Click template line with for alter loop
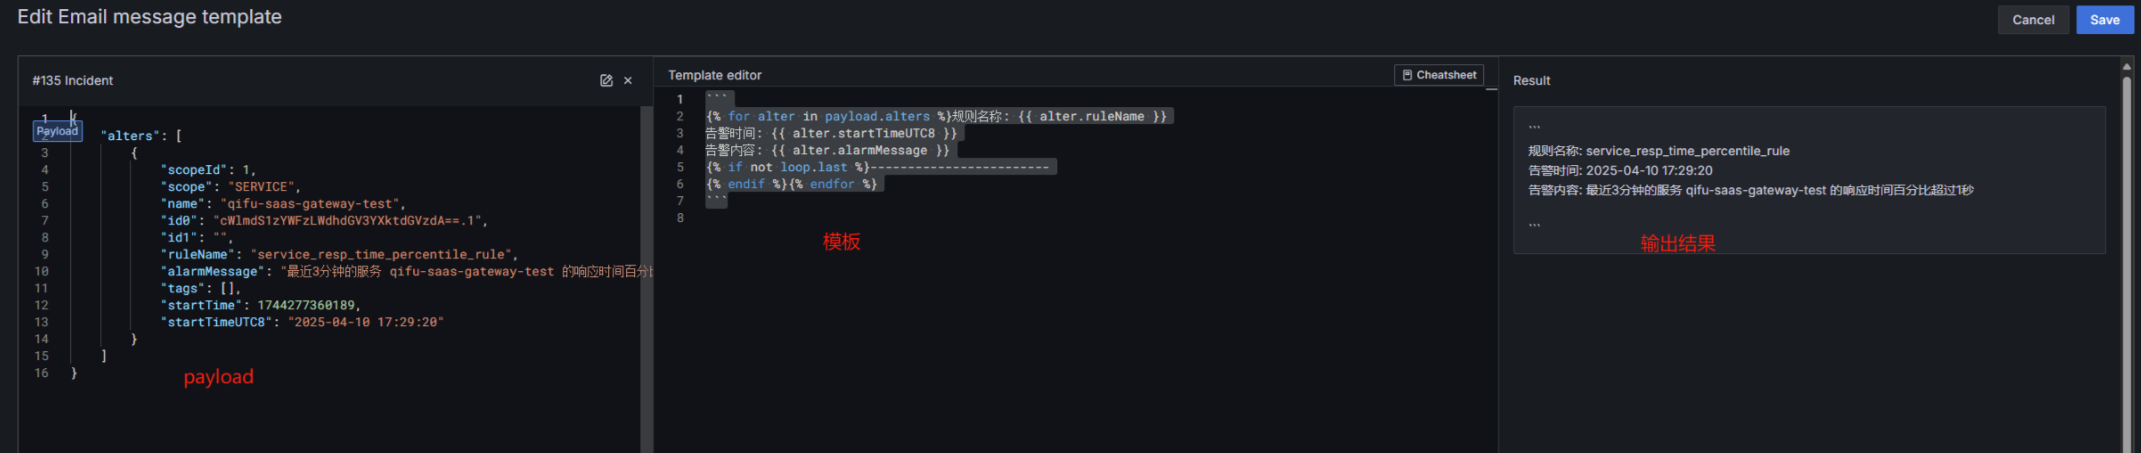Viewport: 2141px width, 453px height. point(939,117)
